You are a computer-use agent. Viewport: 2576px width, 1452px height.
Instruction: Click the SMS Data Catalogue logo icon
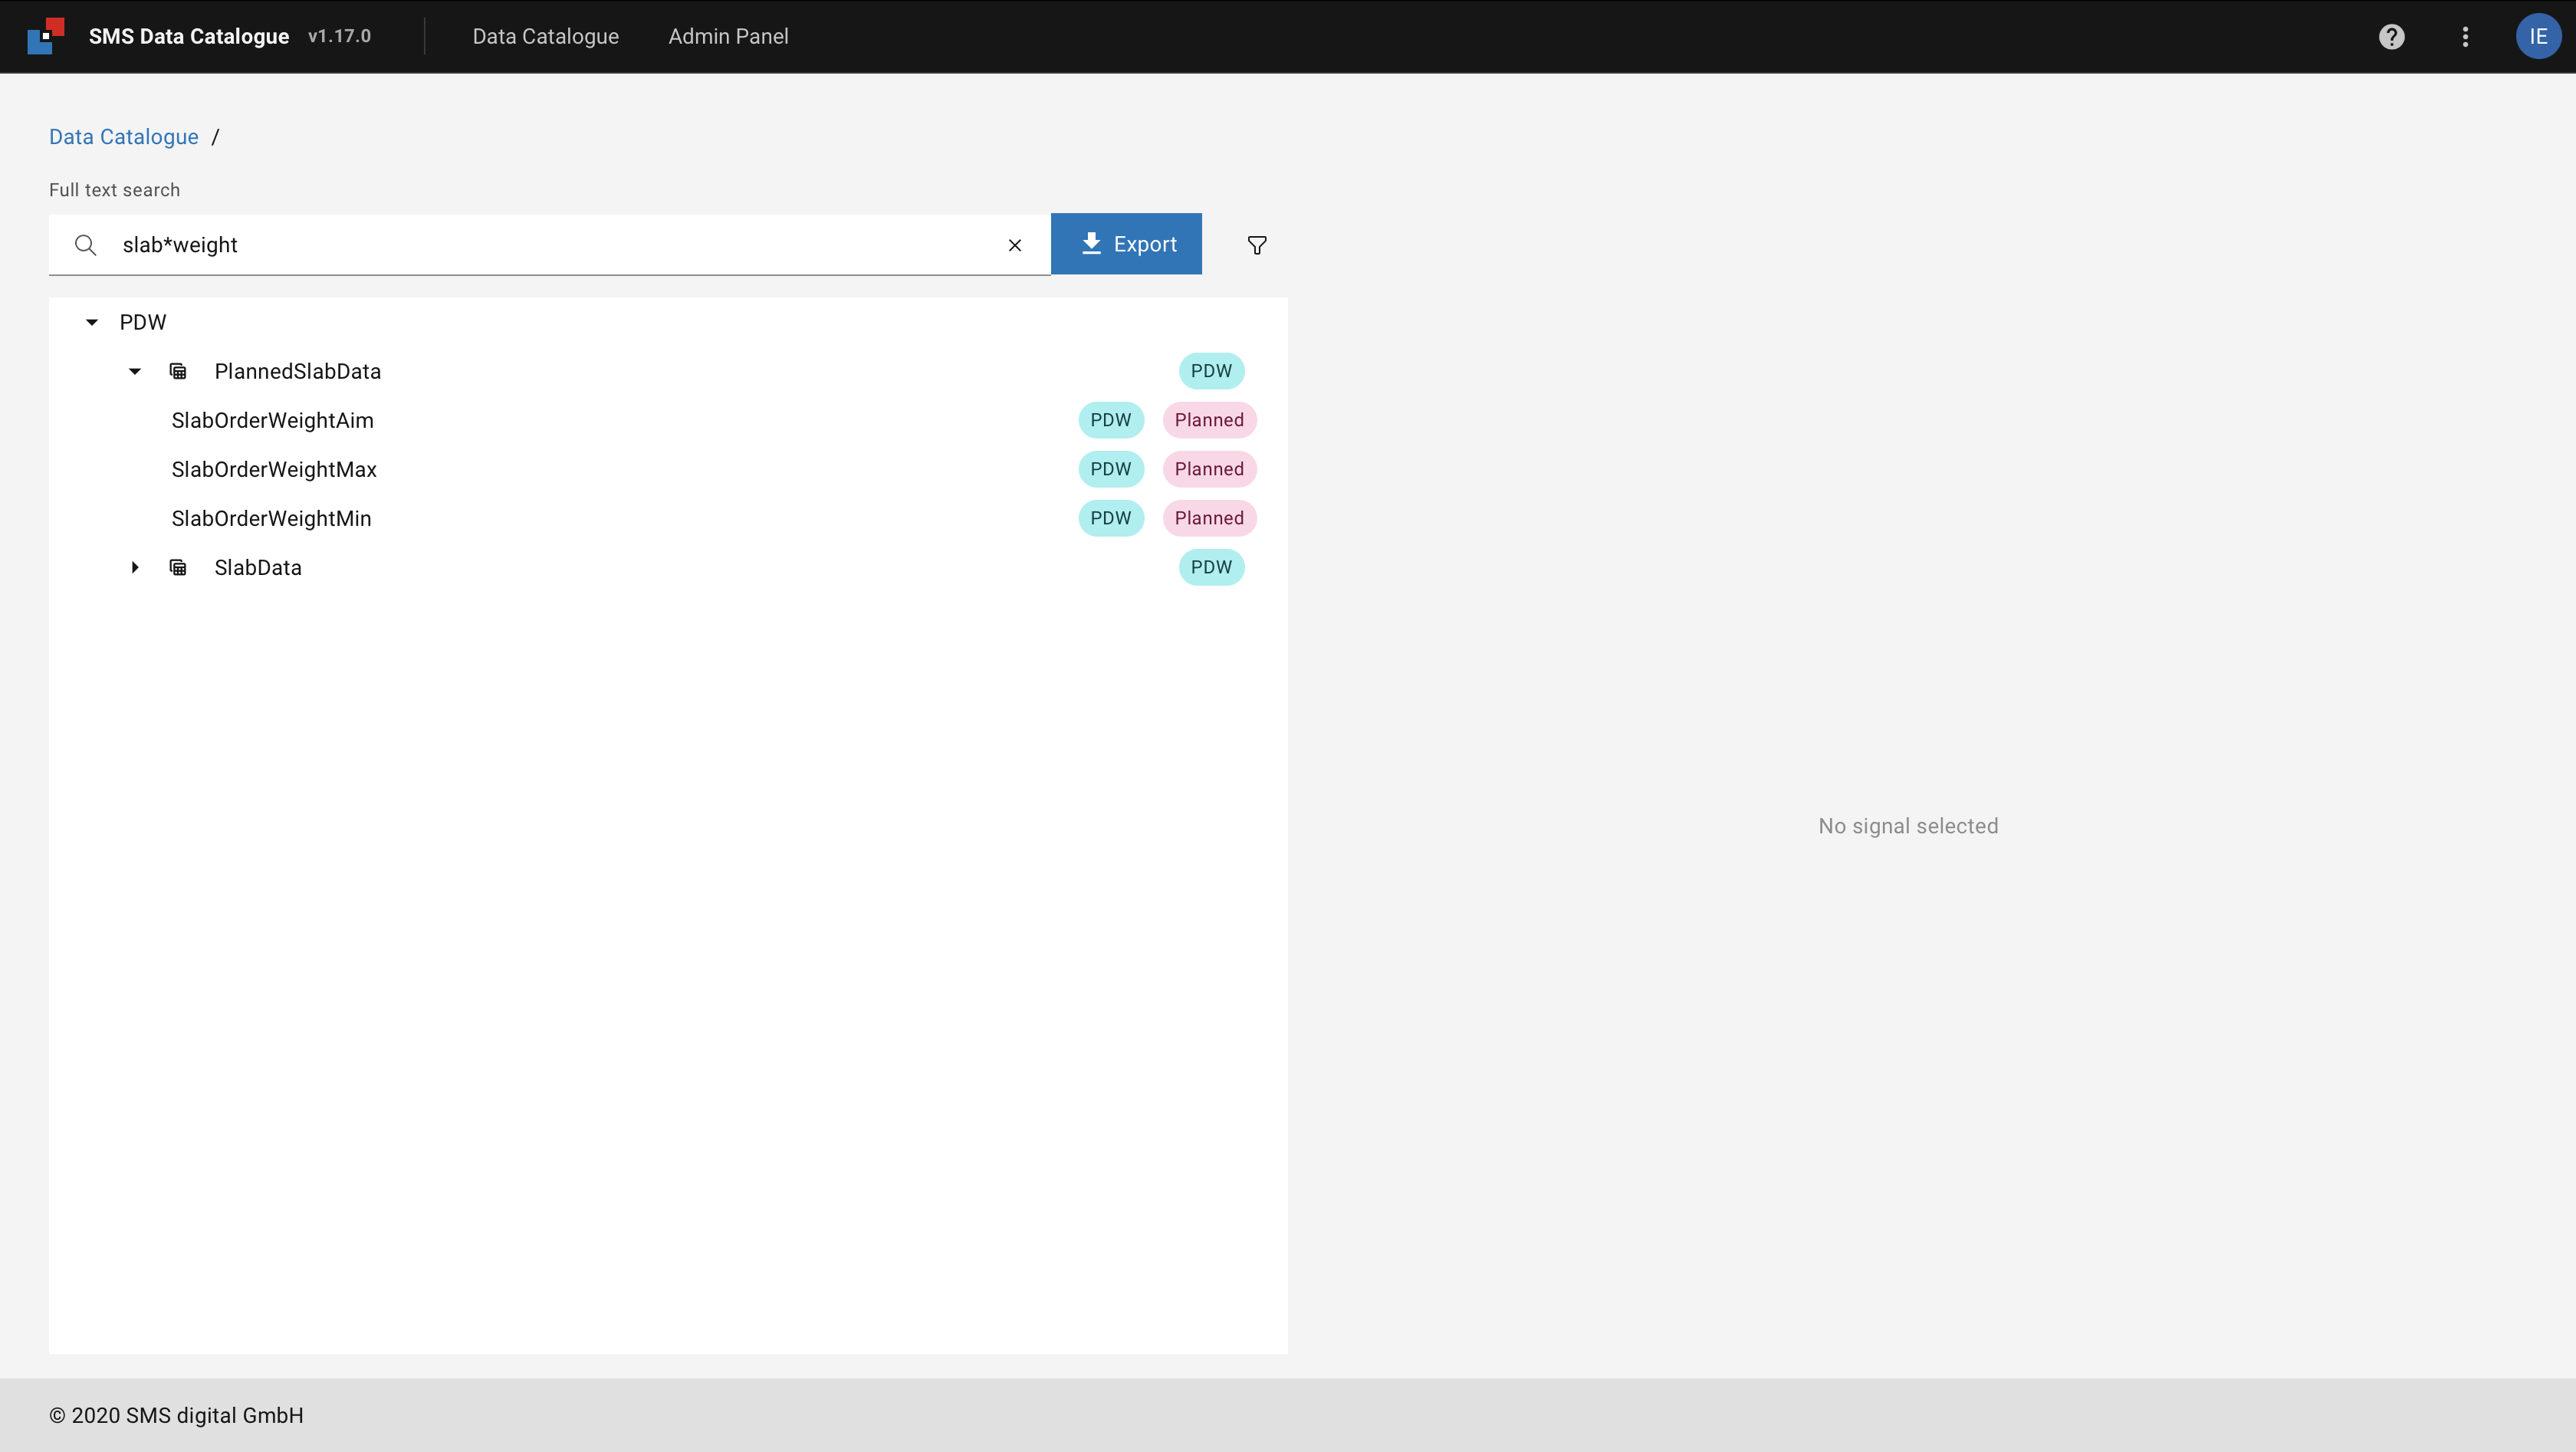46,36
